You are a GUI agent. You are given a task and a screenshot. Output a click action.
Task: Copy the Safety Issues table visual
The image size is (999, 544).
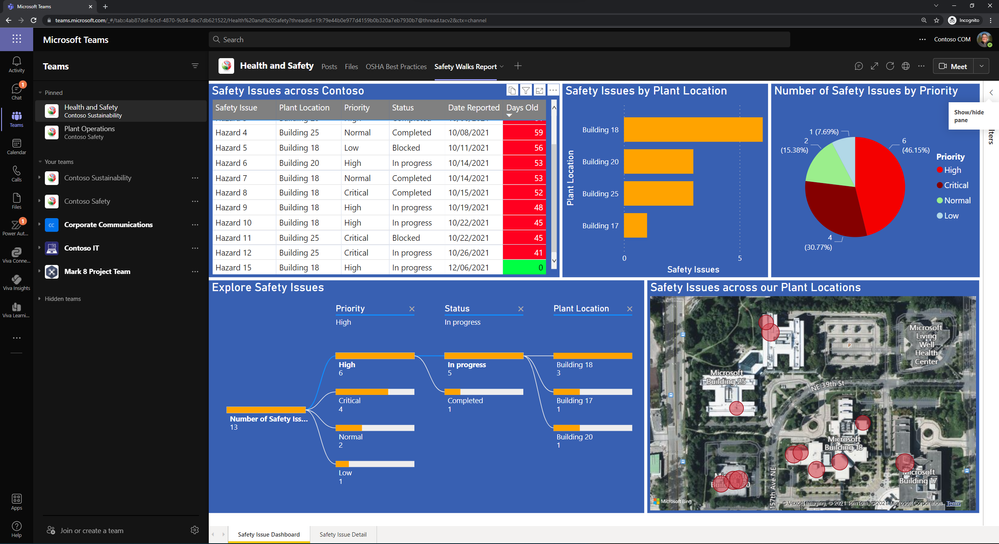coord(512,90)
